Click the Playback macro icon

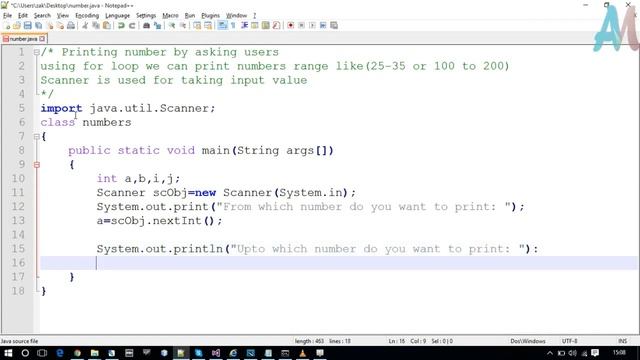[312, 25]
